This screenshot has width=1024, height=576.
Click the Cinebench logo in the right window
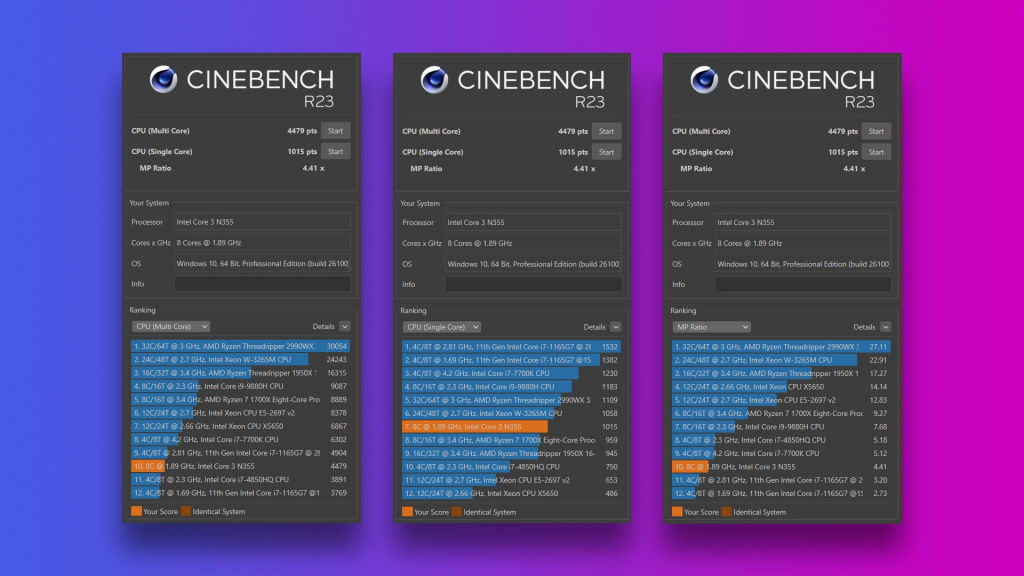[706, 80]
